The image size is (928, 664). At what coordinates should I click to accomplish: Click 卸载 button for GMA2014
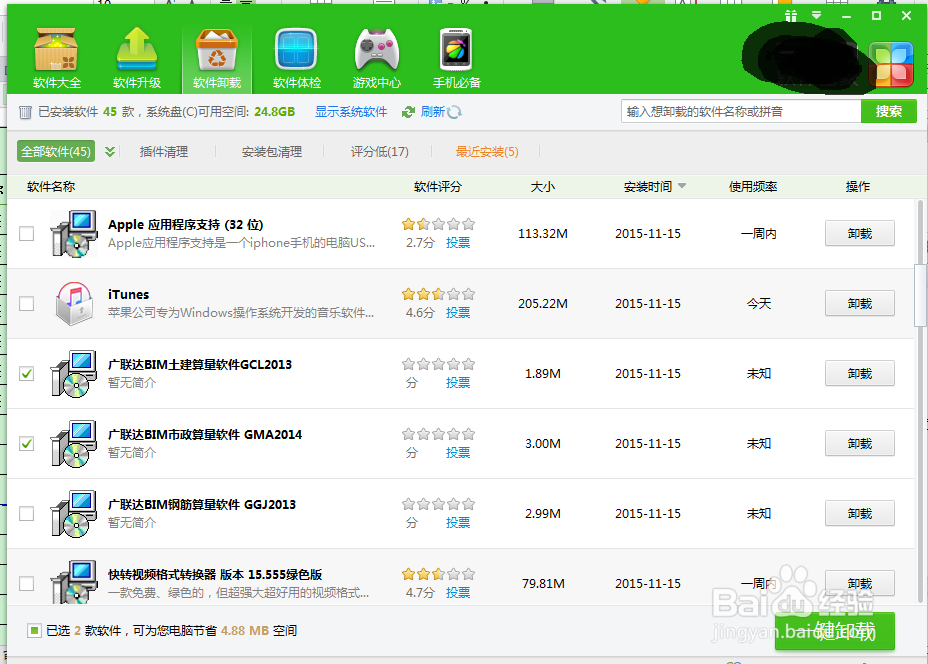[859, 443]
